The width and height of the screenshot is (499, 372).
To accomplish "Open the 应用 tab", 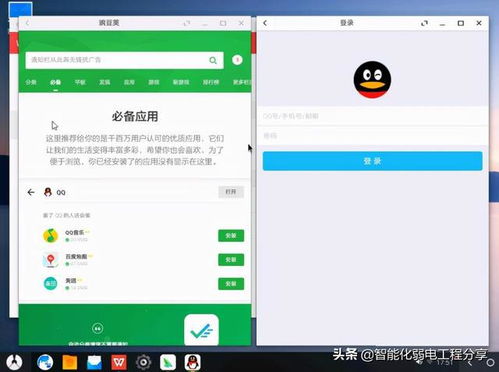I will tap(129, 82).
